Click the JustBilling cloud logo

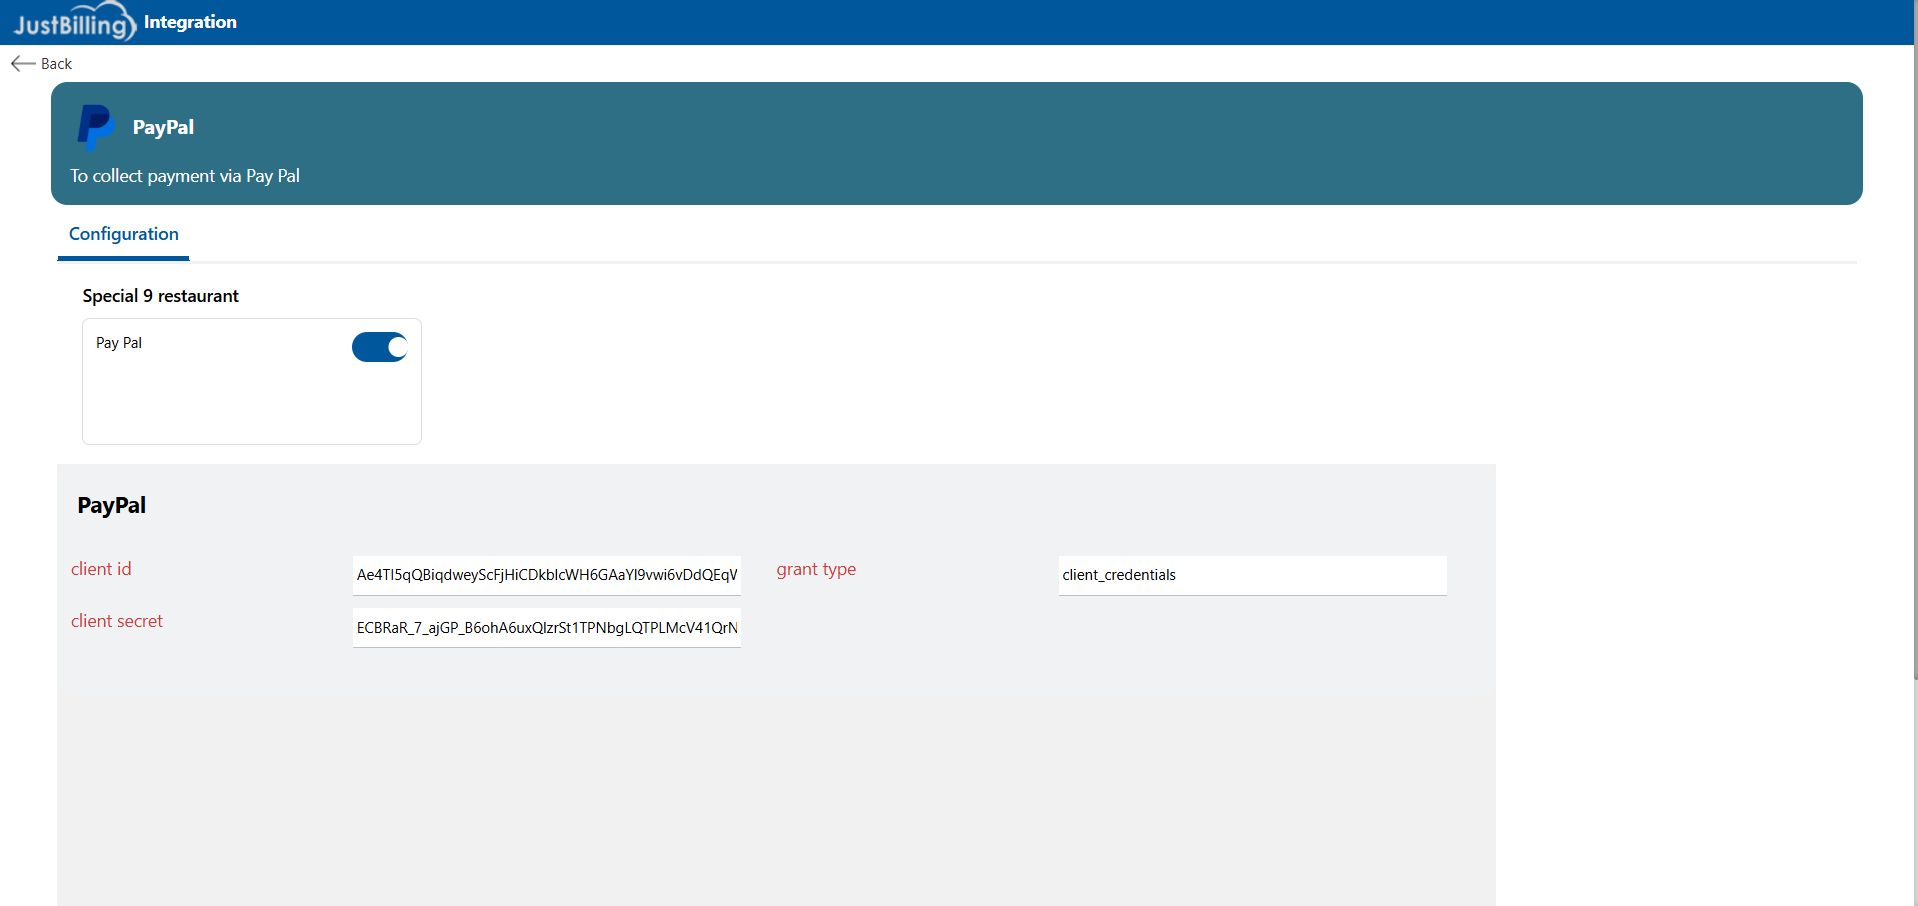(x=73, y=22)
